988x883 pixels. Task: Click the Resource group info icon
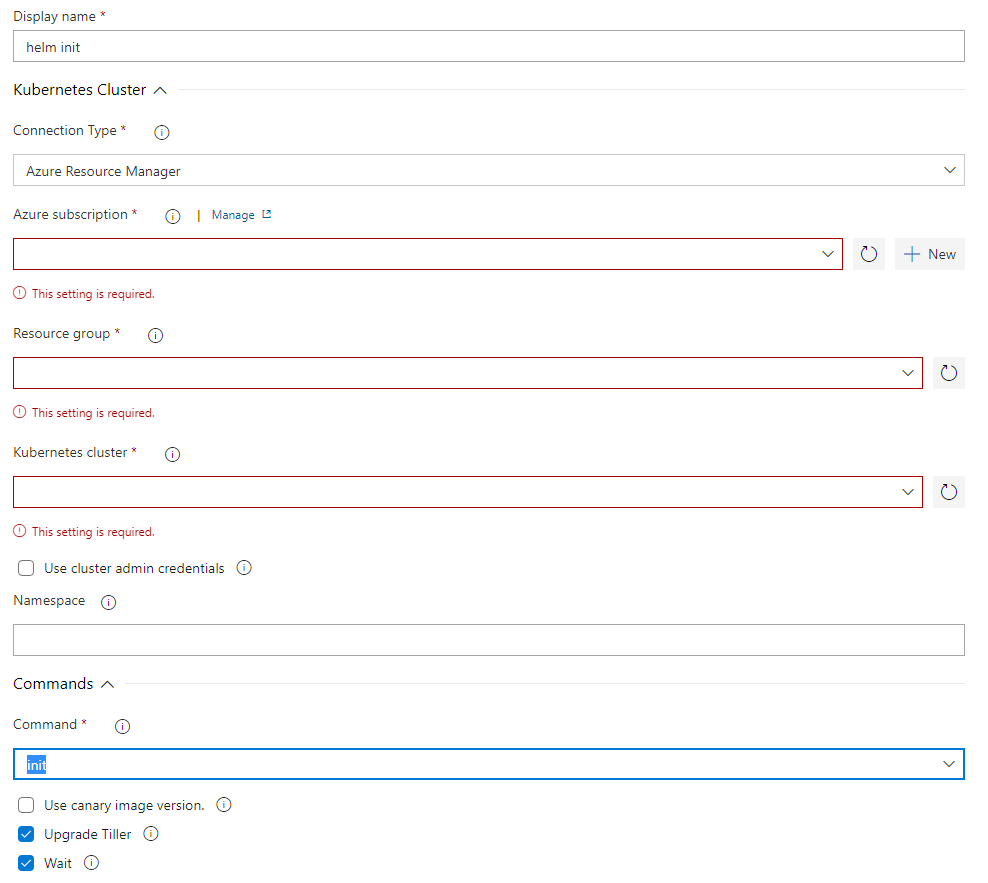tap(155, 334)
